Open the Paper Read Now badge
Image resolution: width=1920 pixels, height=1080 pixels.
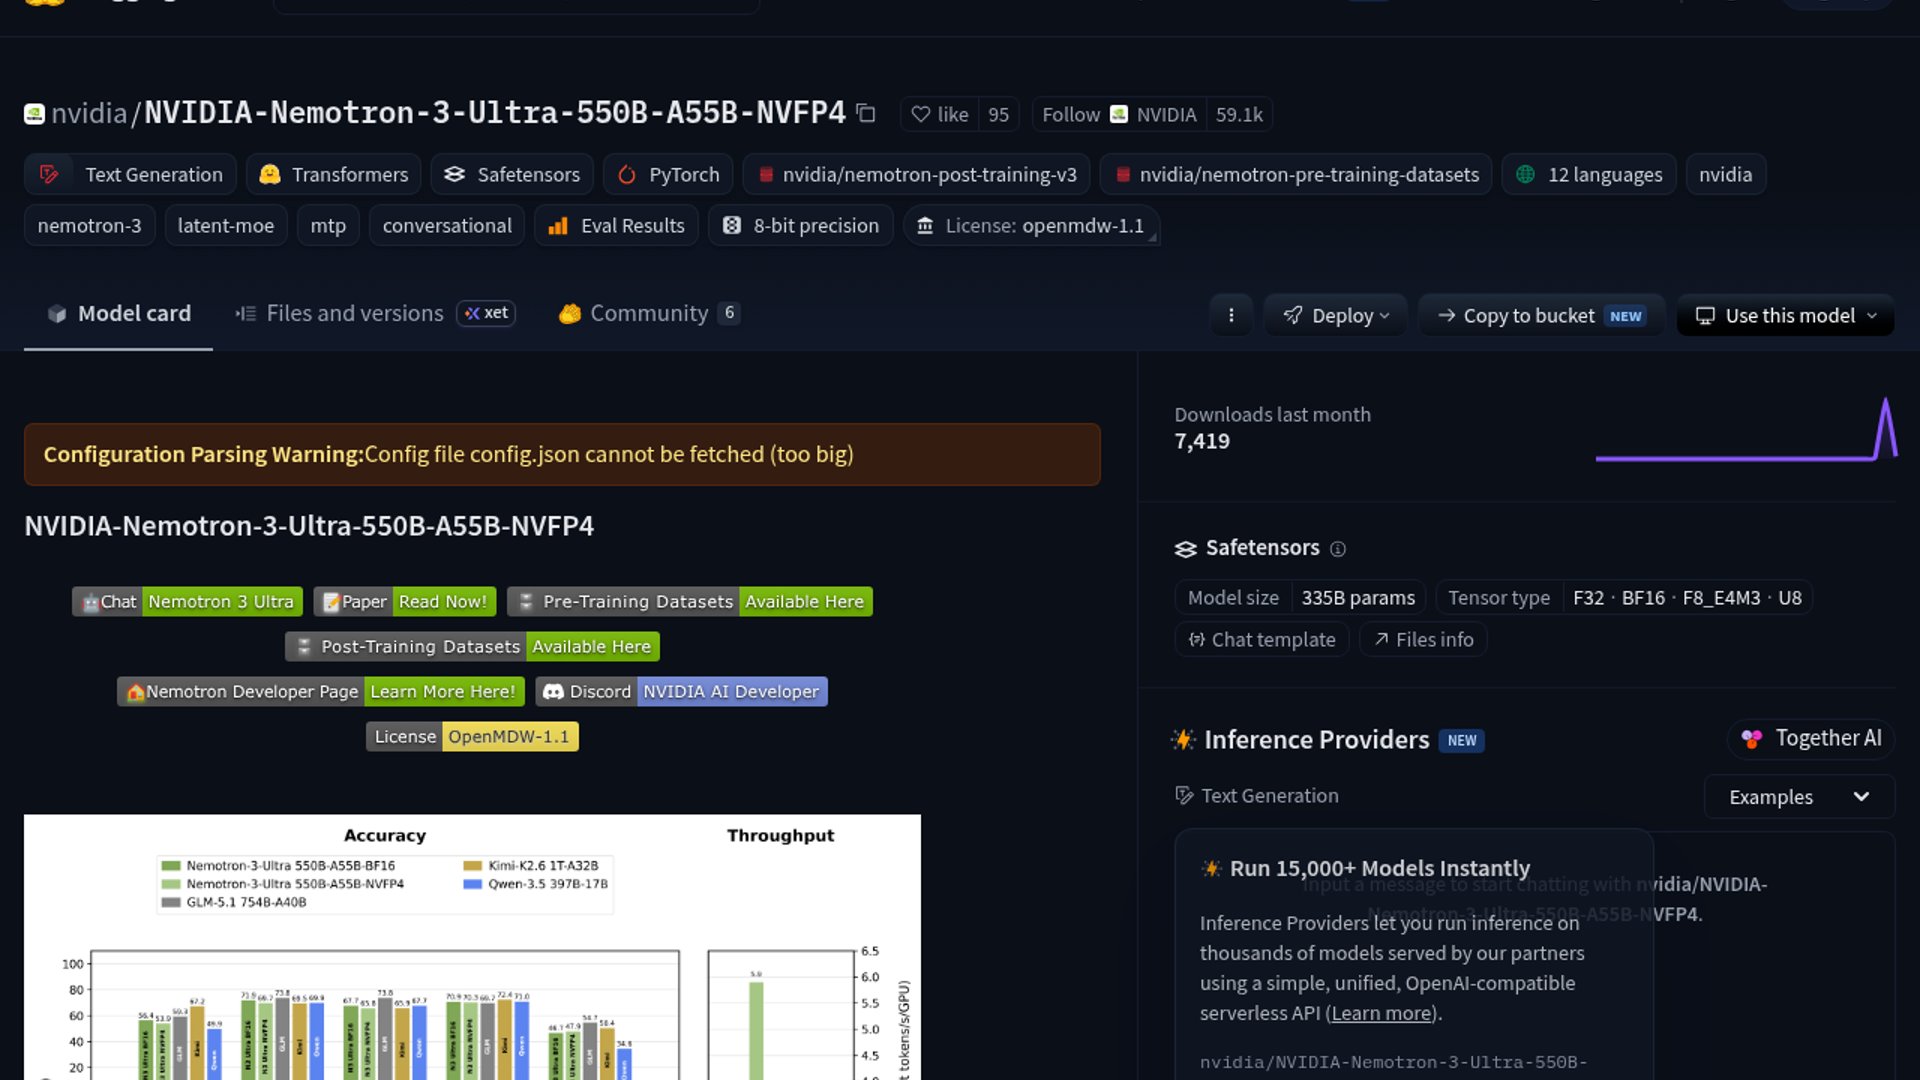point(405,601)
